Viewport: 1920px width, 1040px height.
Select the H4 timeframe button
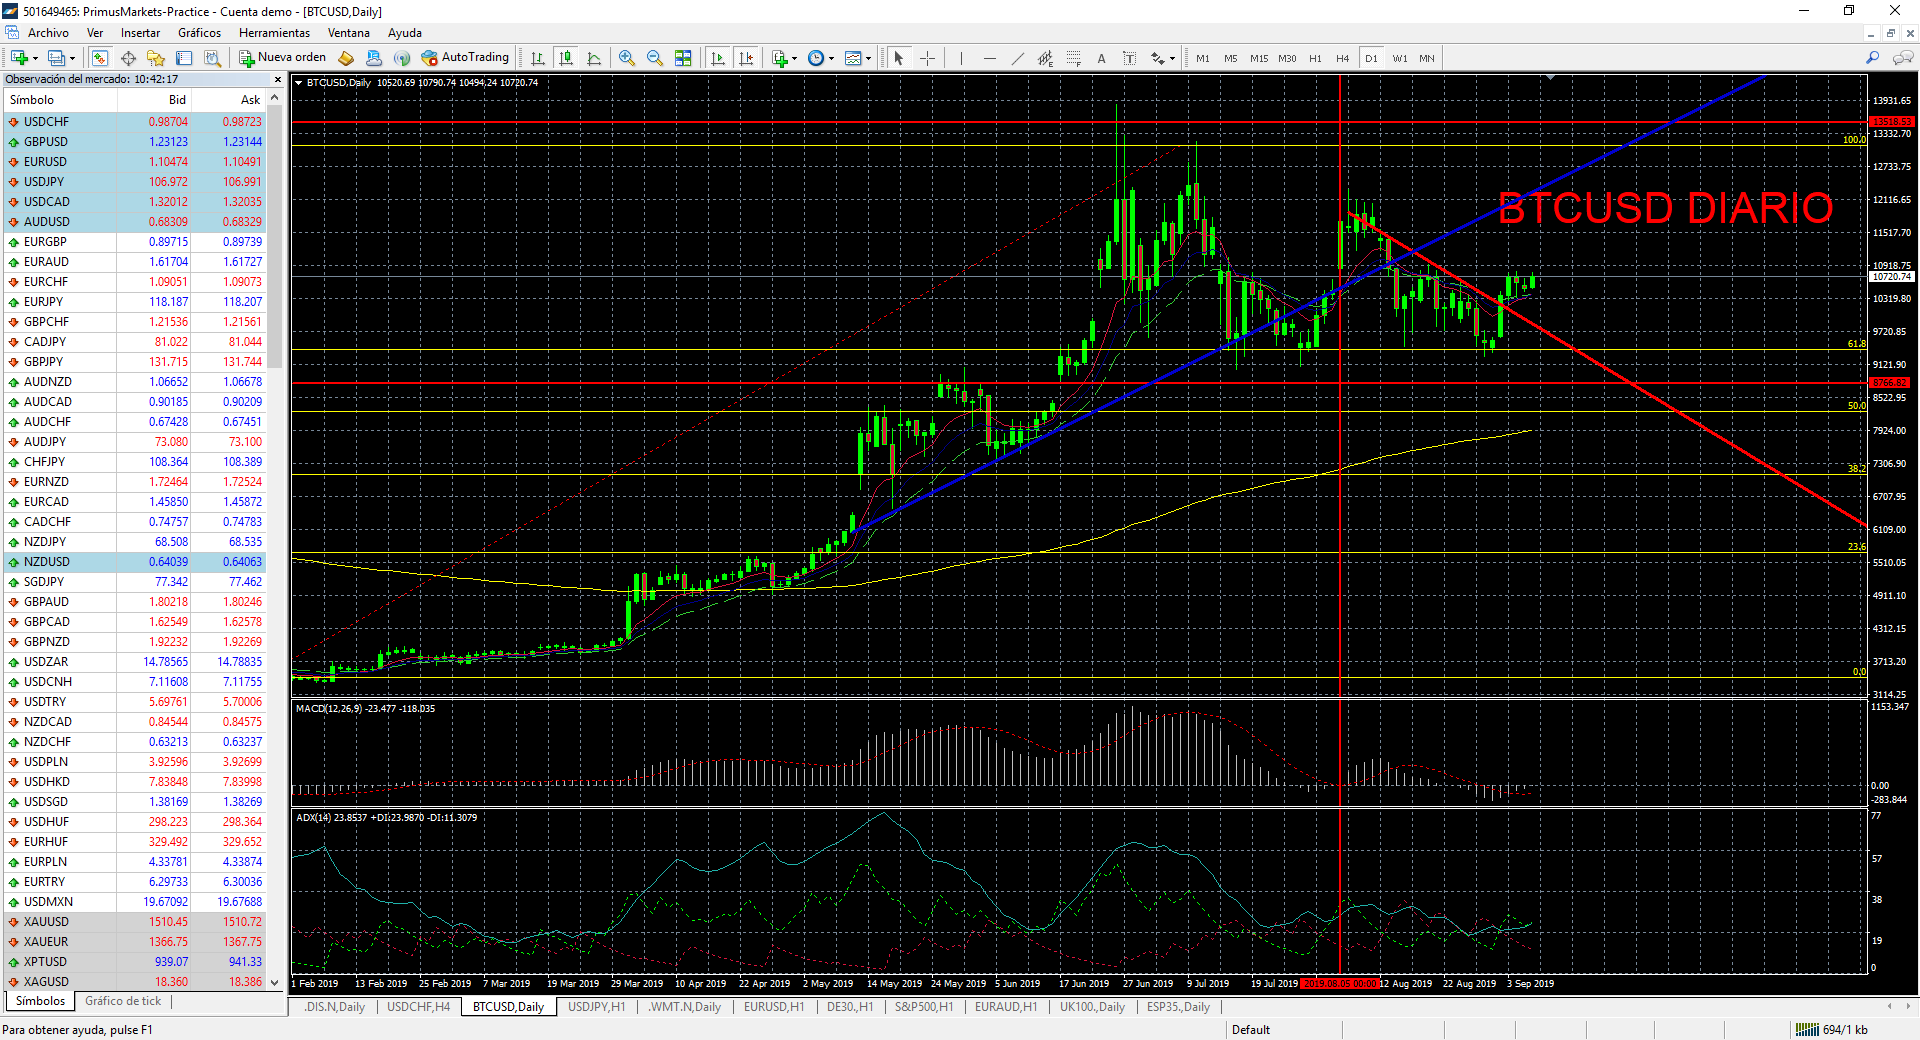[1342, 58]
